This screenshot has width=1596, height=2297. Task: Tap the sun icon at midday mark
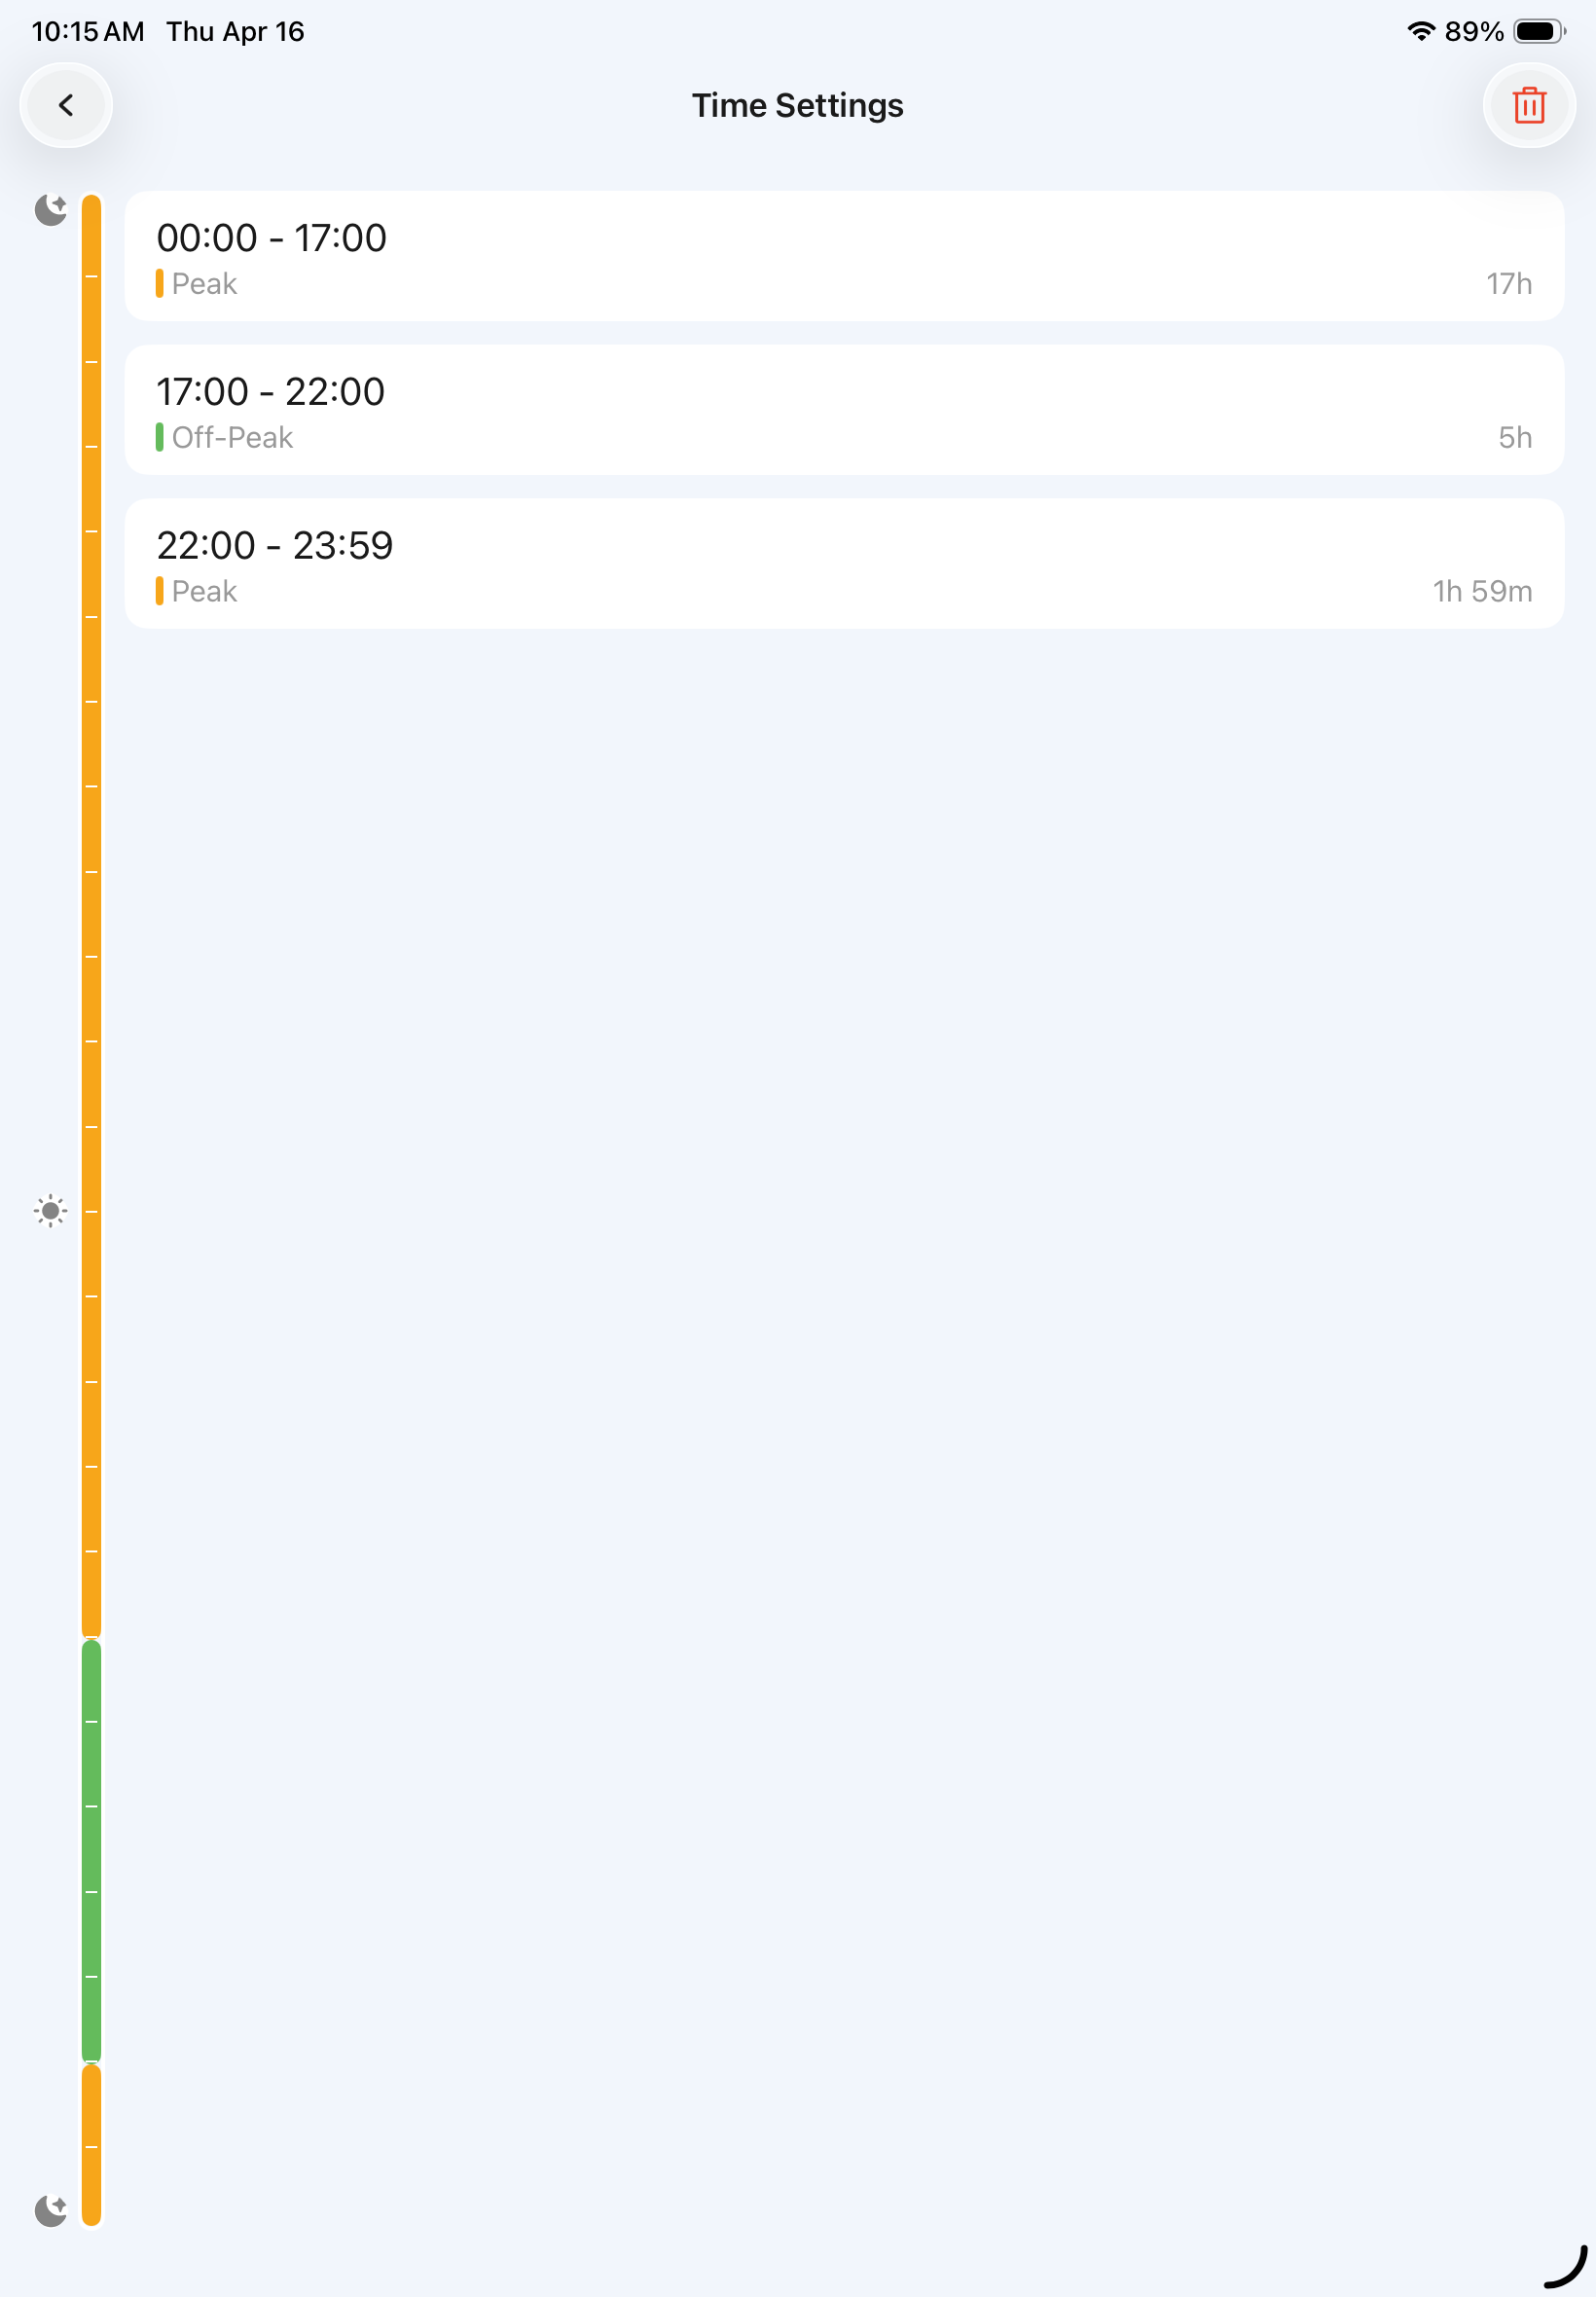(51, 1211)
